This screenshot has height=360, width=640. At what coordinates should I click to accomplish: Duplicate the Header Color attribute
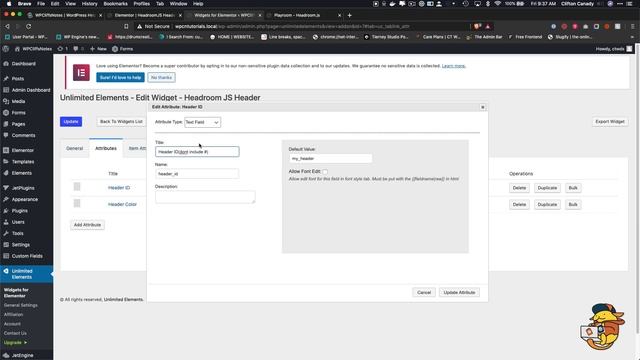[547, 204]
